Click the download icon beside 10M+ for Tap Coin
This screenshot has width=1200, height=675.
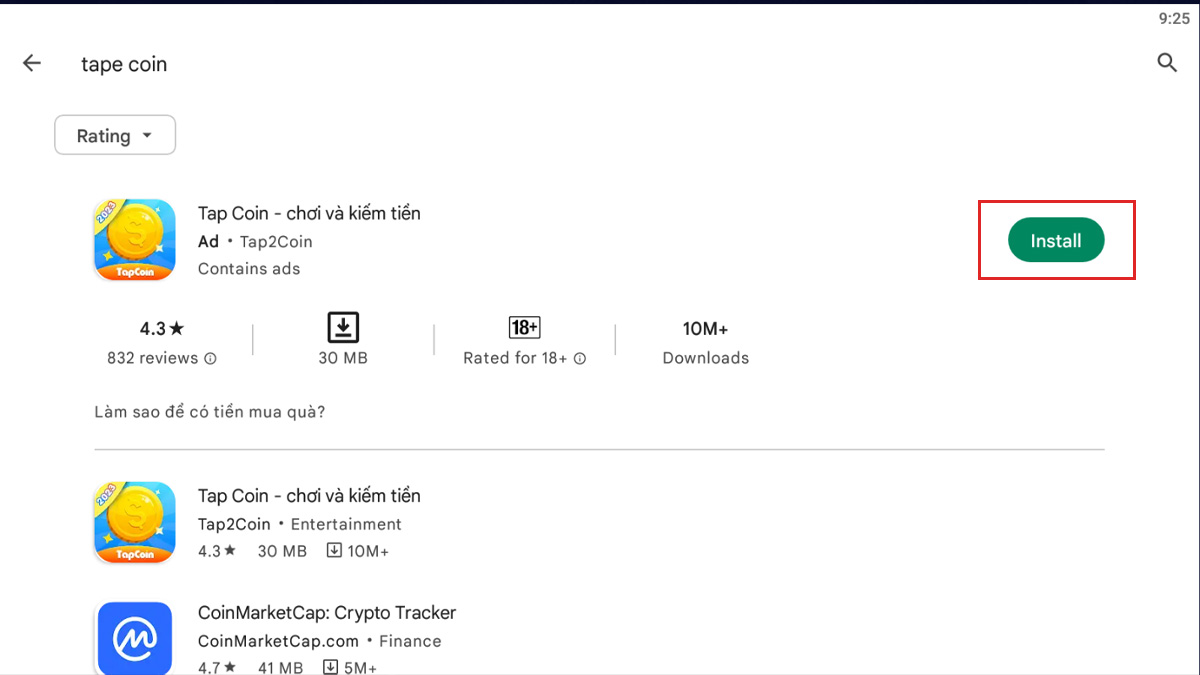(x=334, y=550)
